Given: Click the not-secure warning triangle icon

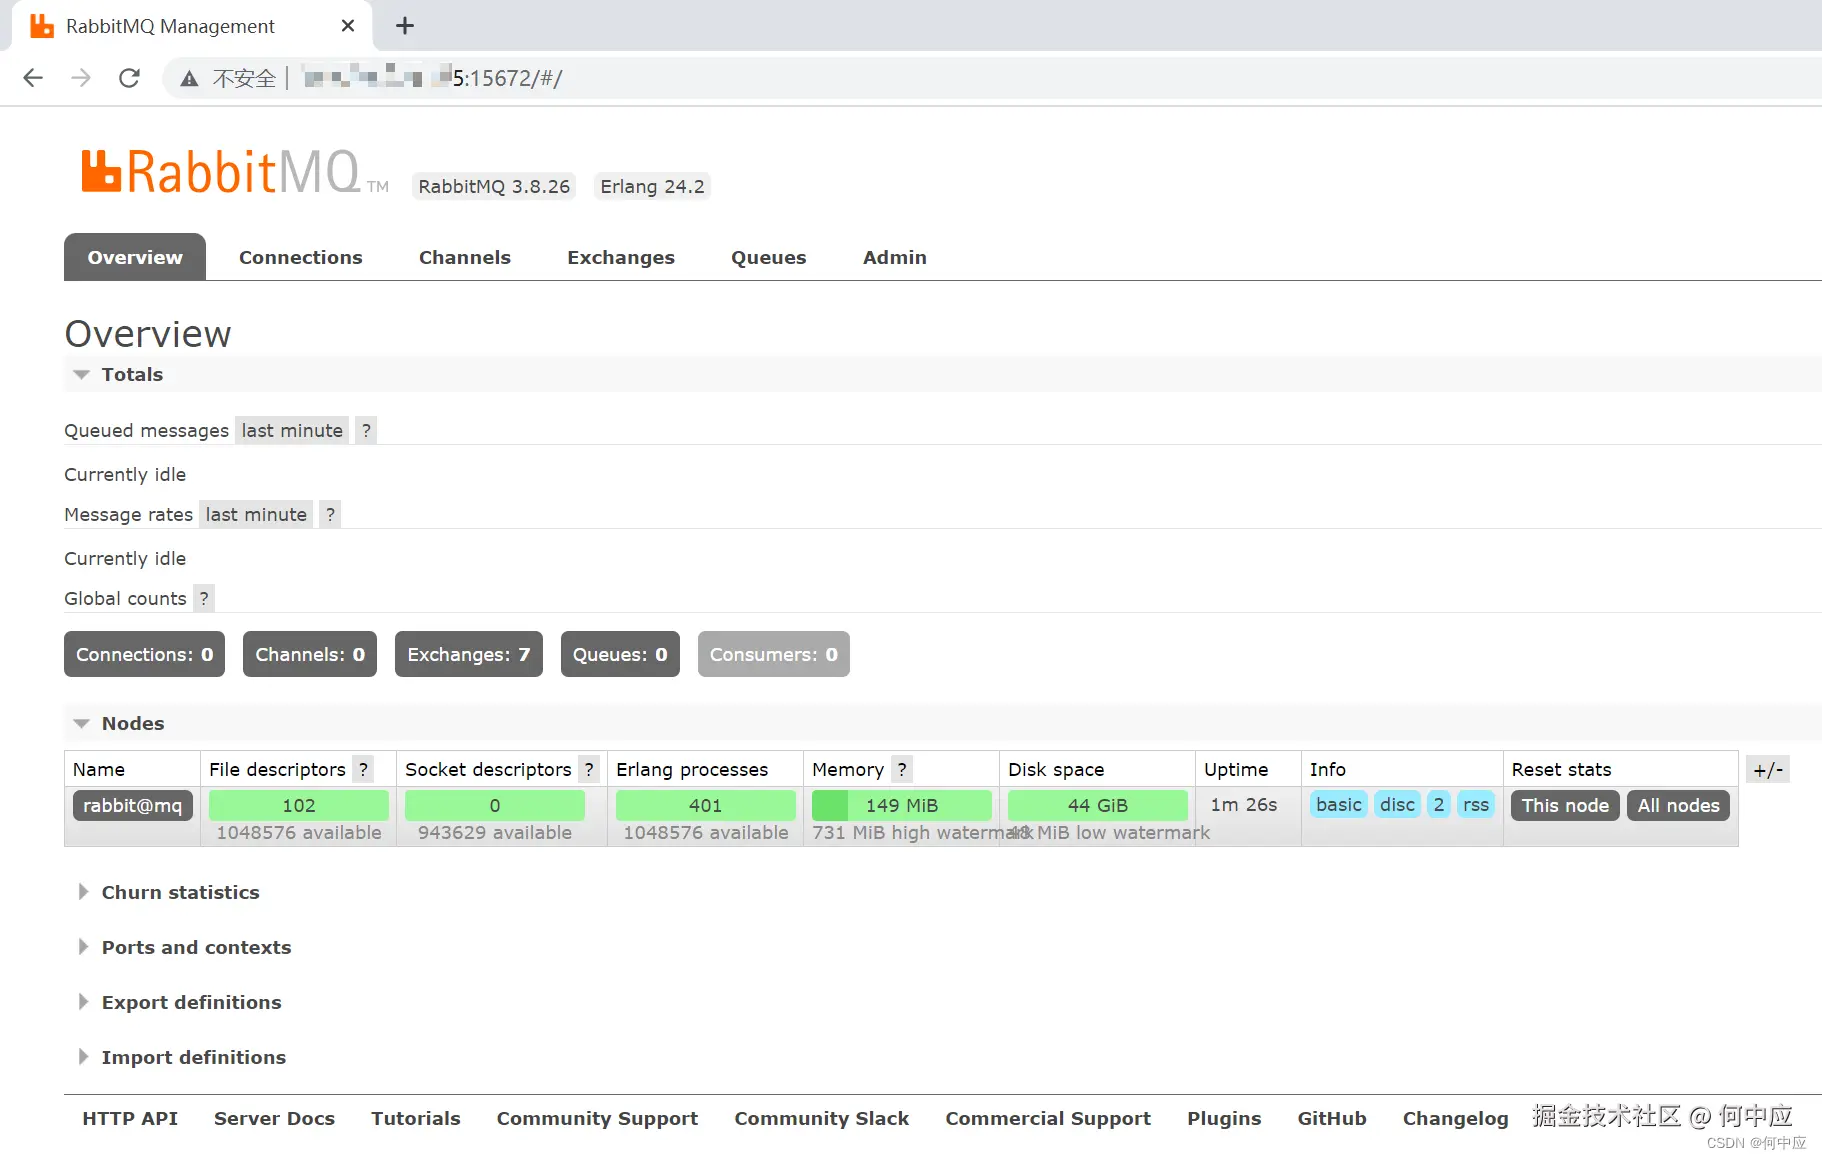Looking at the screenshot, I should pyautogui.click(x=189, y=79).
